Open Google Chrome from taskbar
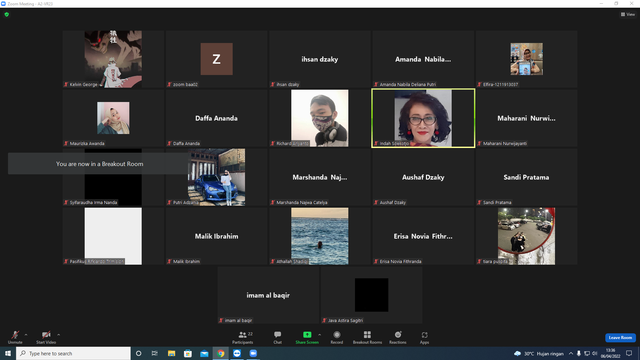This screenshot has height=360, width=640. (221, 353)
